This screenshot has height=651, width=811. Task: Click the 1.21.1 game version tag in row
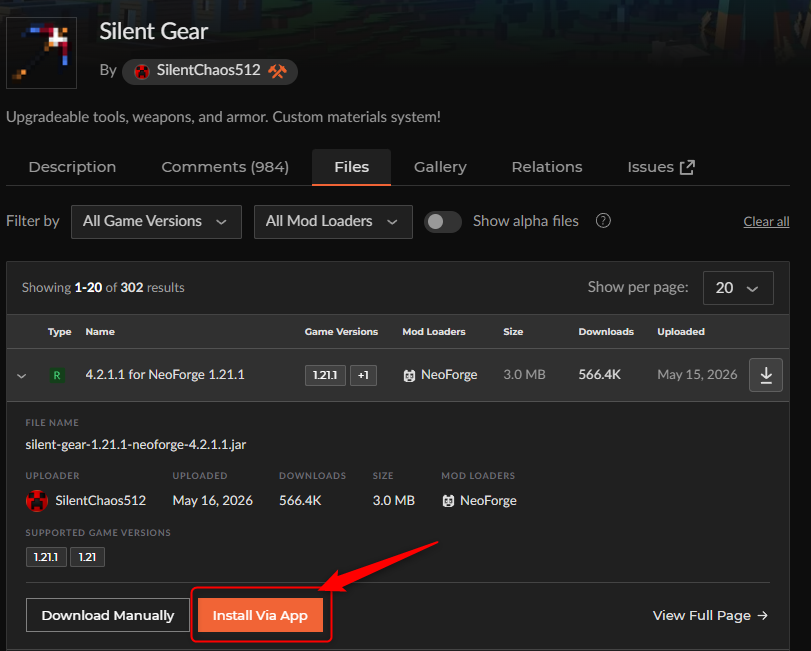point(325,375)
